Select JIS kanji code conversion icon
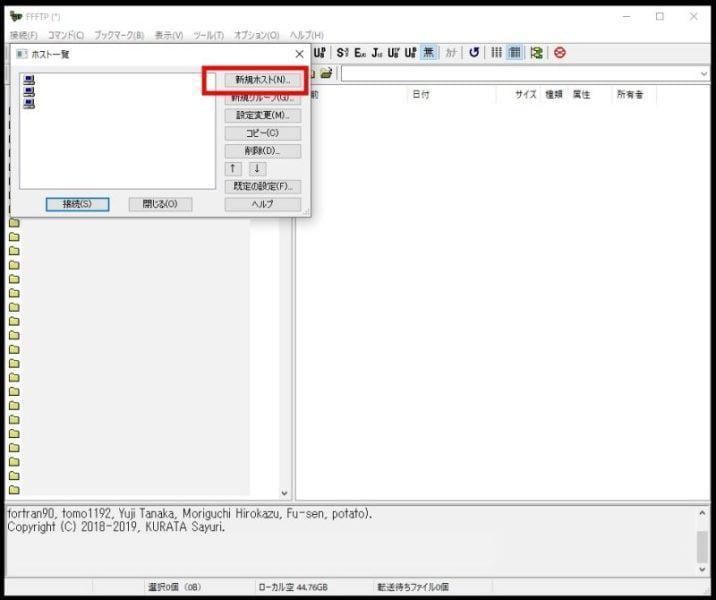 click(x=377, y=53)
